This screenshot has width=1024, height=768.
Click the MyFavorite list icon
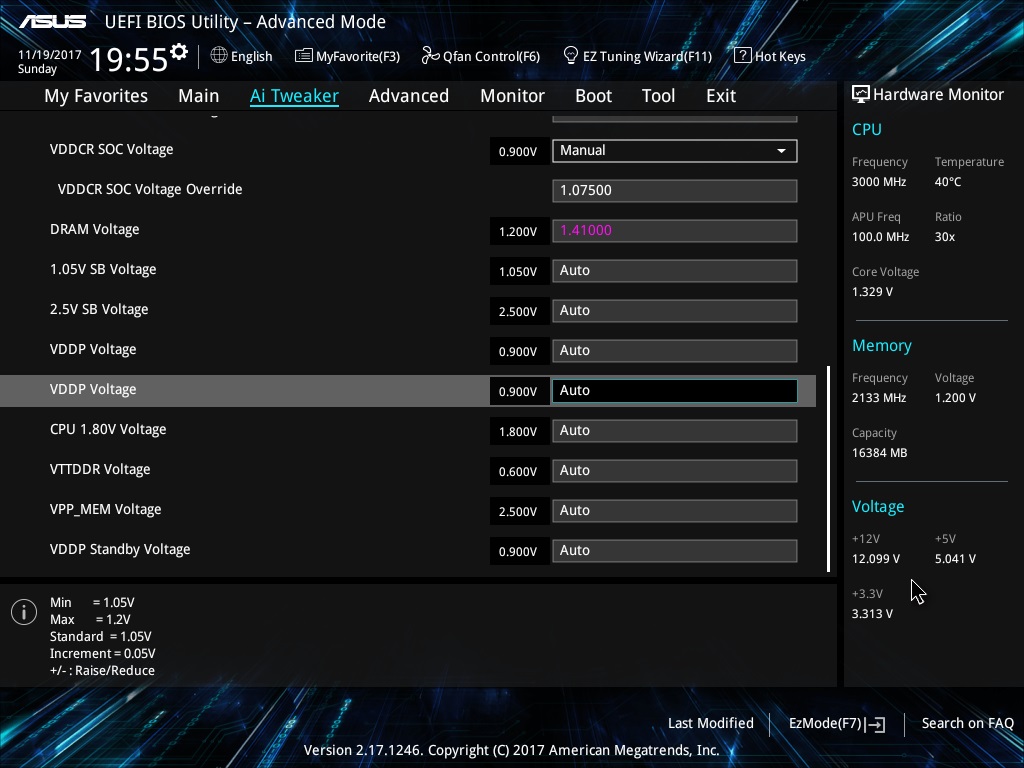point(304,56)
